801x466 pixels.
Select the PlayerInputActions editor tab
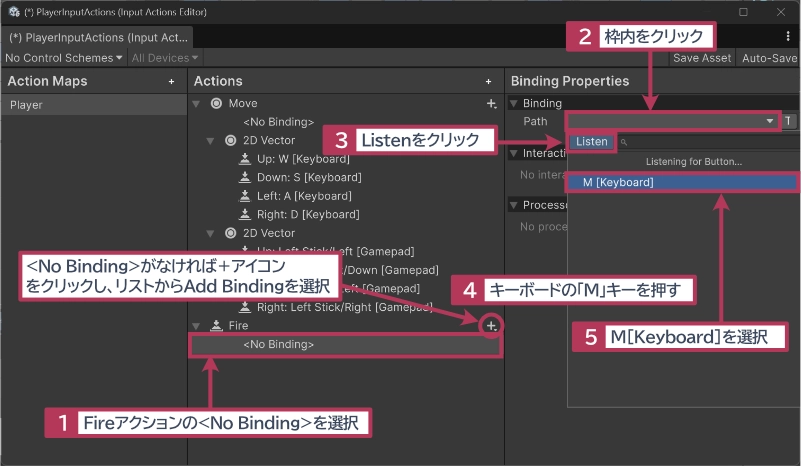[98, 36]
